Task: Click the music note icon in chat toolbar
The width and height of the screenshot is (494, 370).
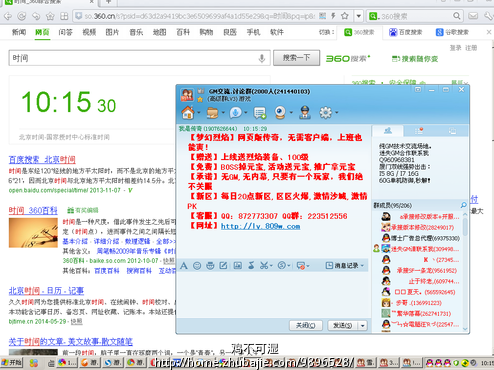Action: click(x=251, y=266)
